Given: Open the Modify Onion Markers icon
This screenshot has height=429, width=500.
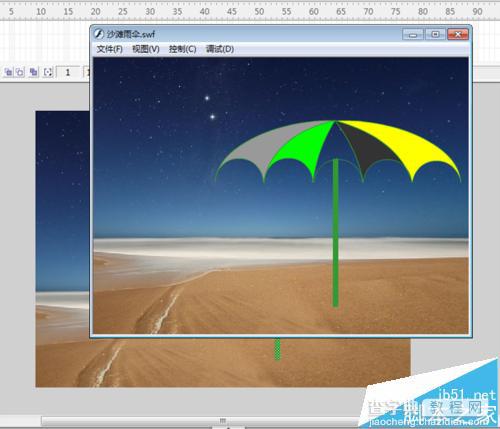Looking at the screenshot, I should coord(48,72).
